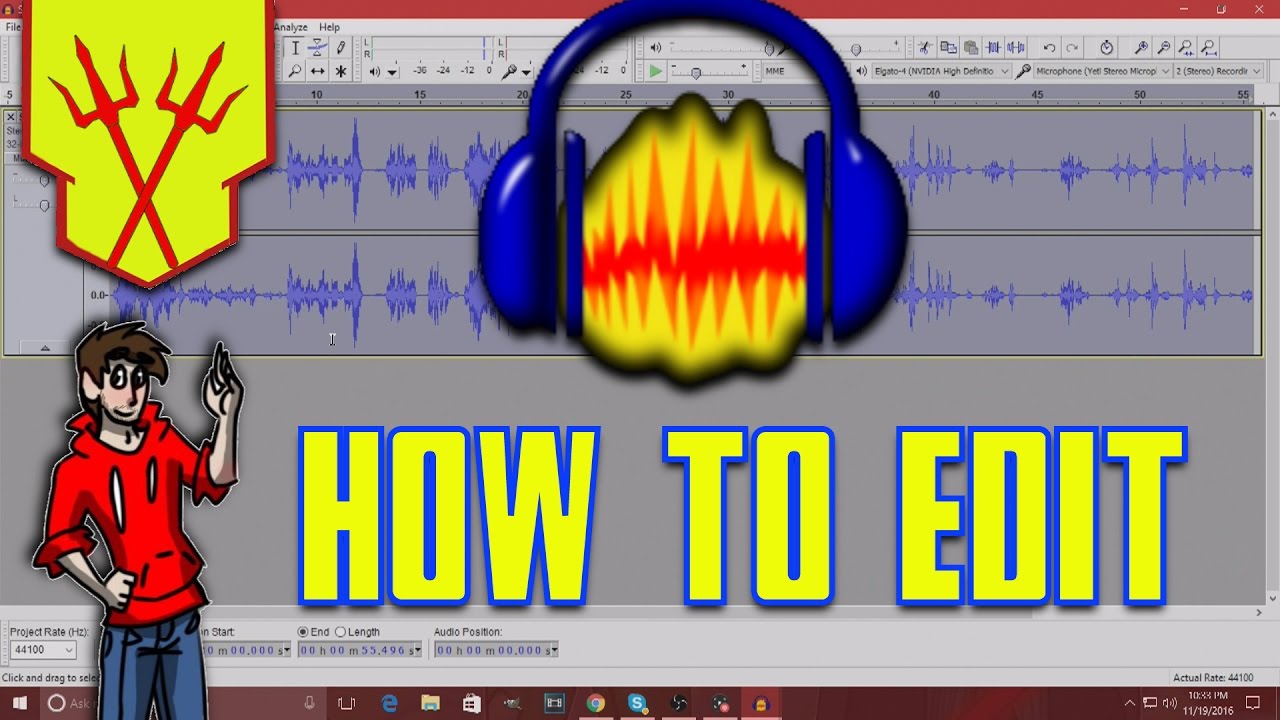Show hidden system tray icons
This screenshot has width=1280, height=720.
pos(1130,703)
